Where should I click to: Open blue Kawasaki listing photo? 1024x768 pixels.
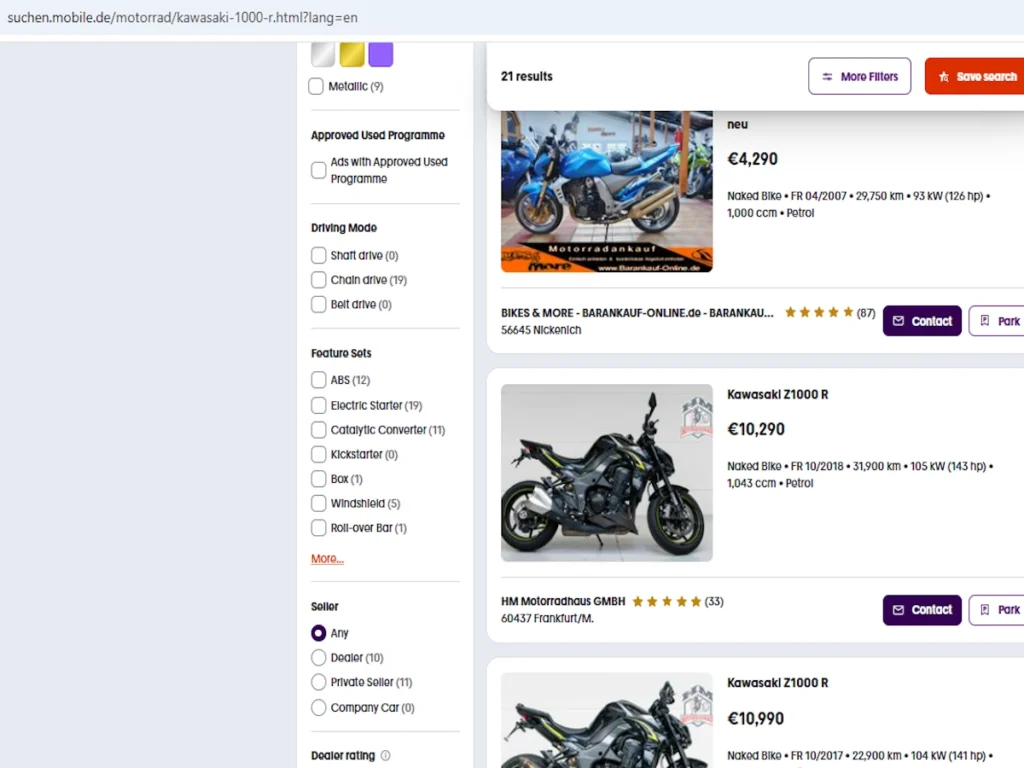607,191
